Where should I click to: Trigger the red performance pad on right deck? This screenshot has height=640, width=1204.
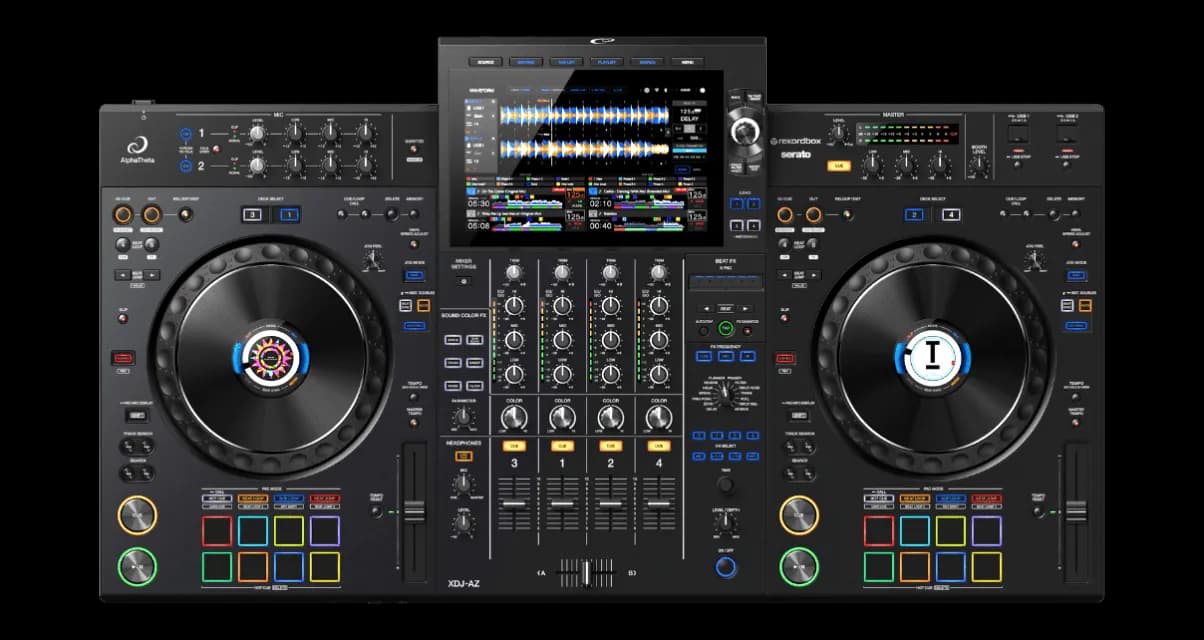pyautogui.click(x=879, y=531)
